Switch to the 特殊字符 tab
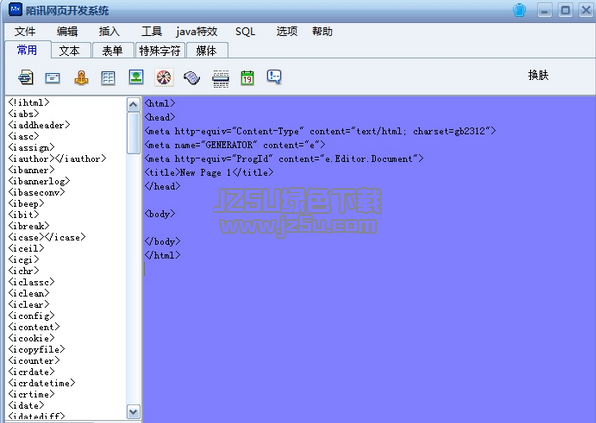The image size is (596, 423). tap(160, 51)
